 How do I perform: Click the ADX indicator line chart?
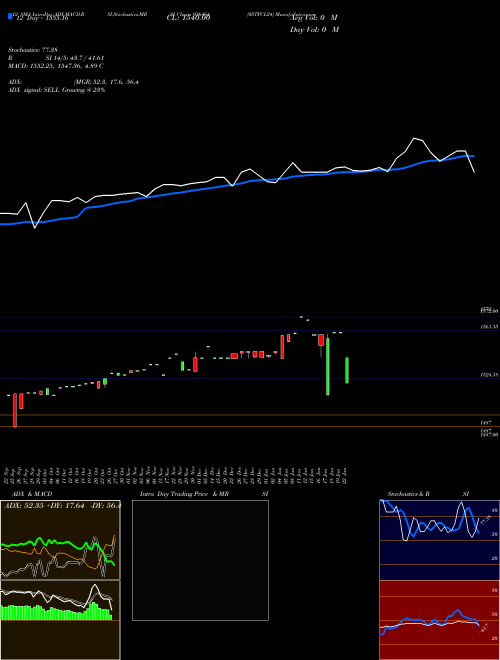coord(60,540)
